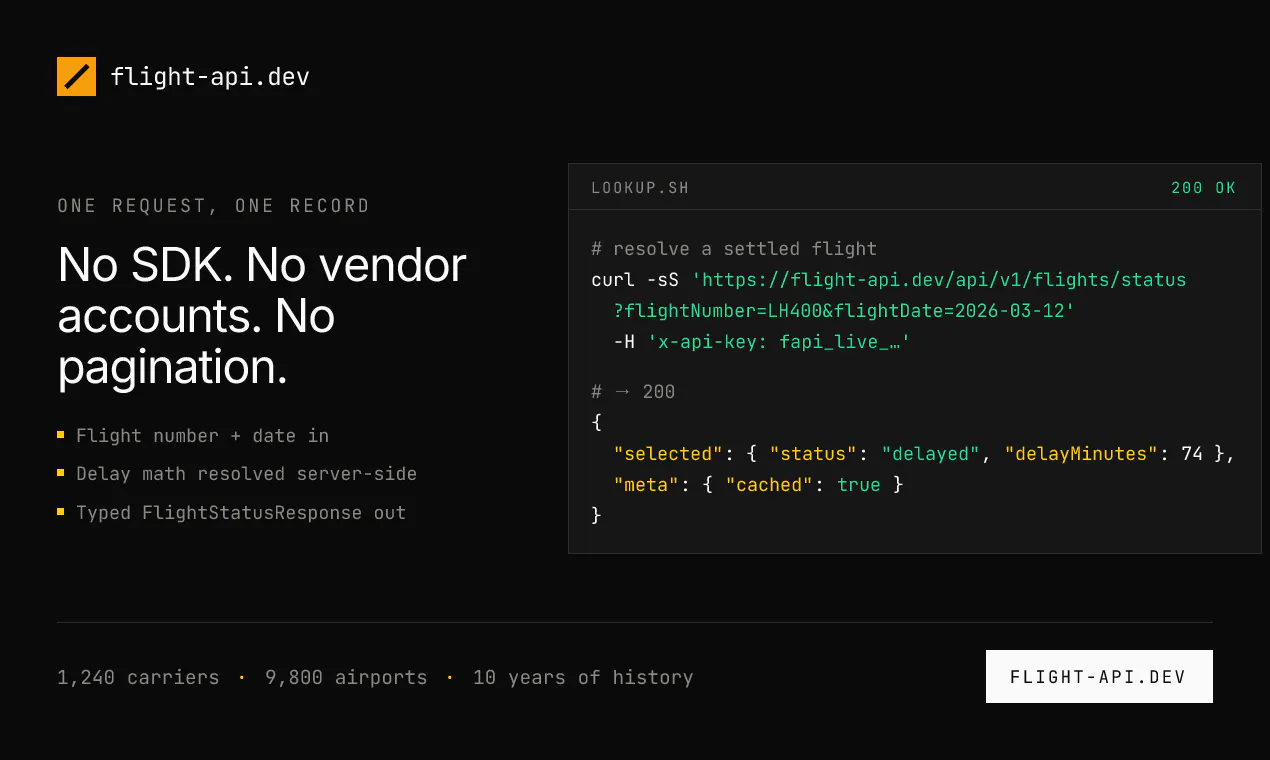Click the '# resolve a settled flight' comment
Viewport: 1270px width, 760px height.
734,249
